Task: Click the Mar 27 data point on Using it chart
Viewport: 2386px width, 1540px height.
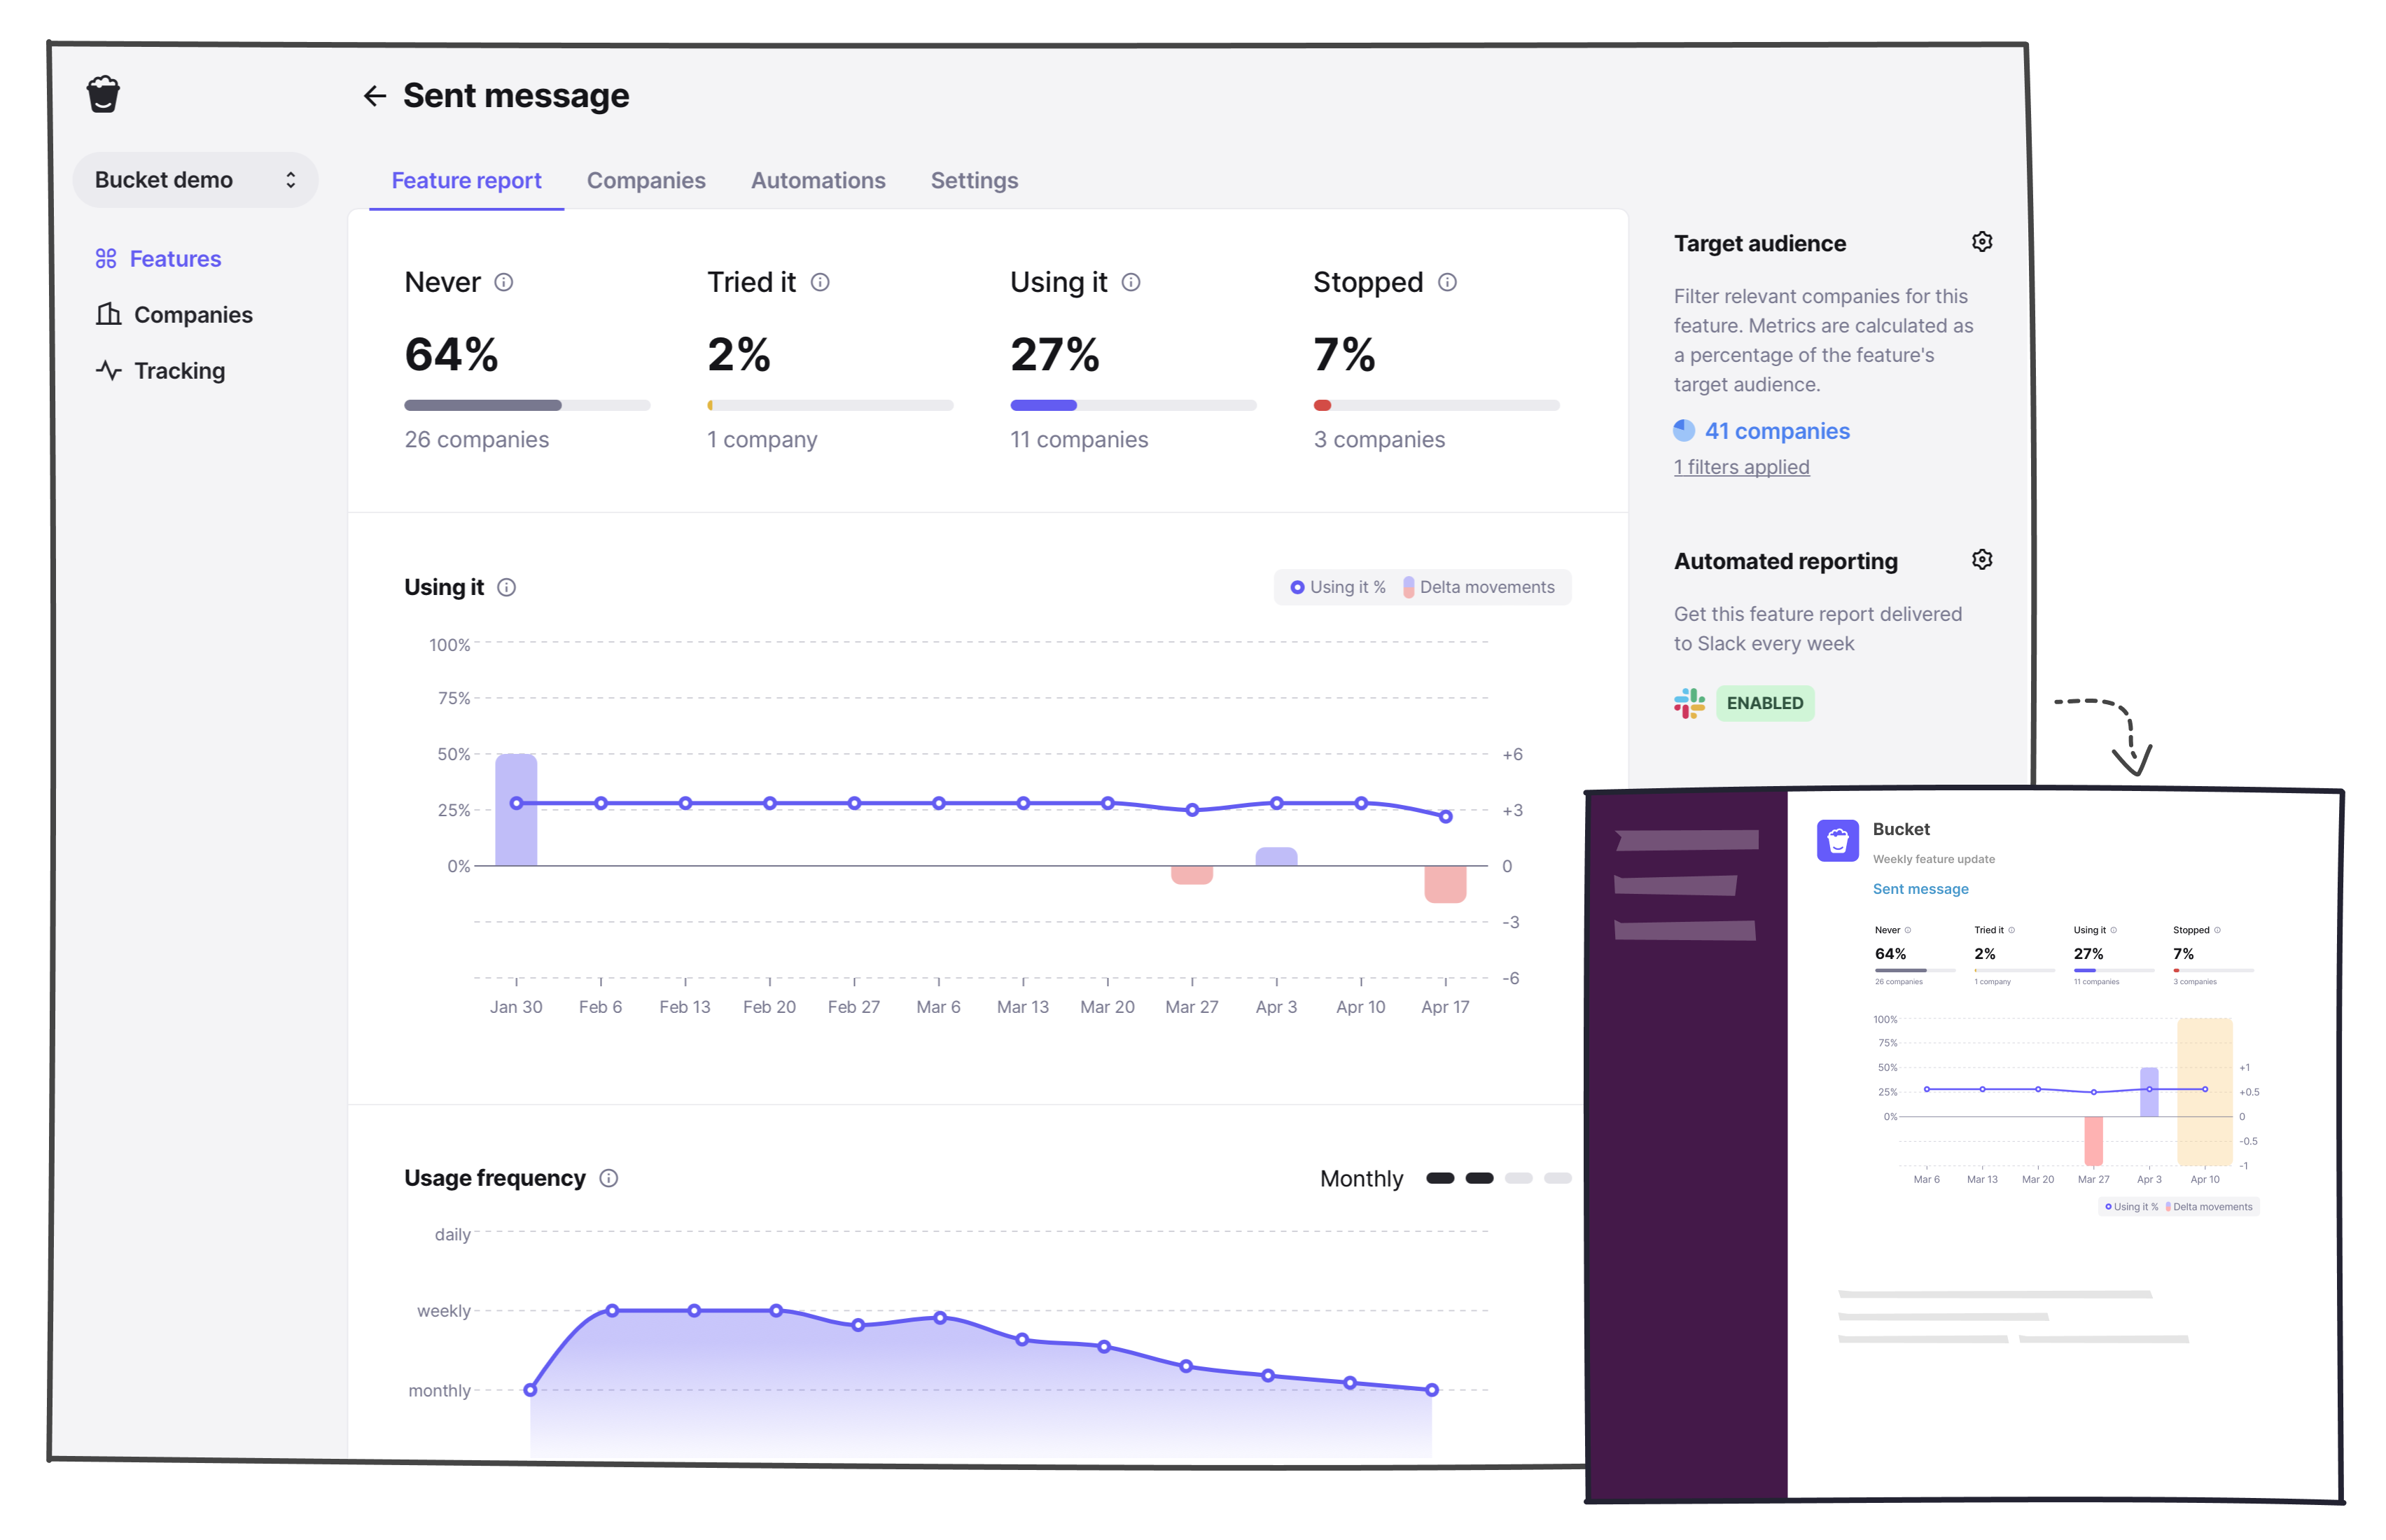Action: (x=1192, y=811)
